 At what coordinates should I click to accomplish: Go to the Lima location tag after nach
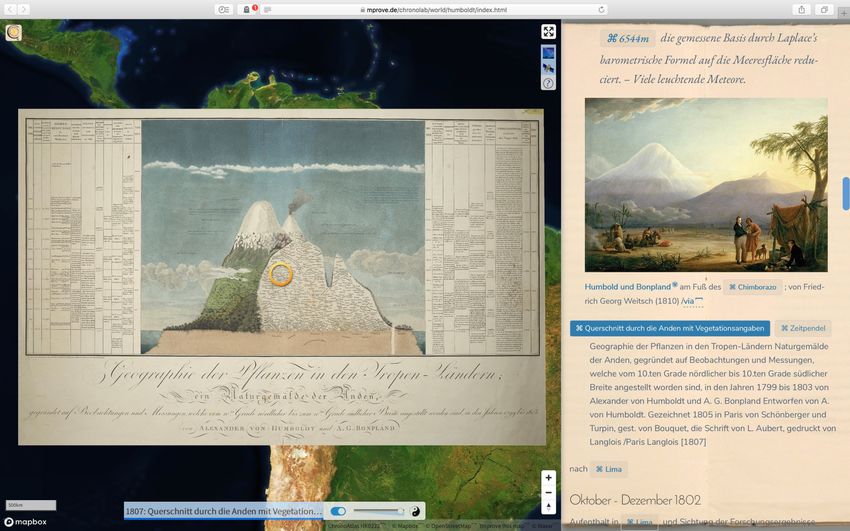pos(609,469)
